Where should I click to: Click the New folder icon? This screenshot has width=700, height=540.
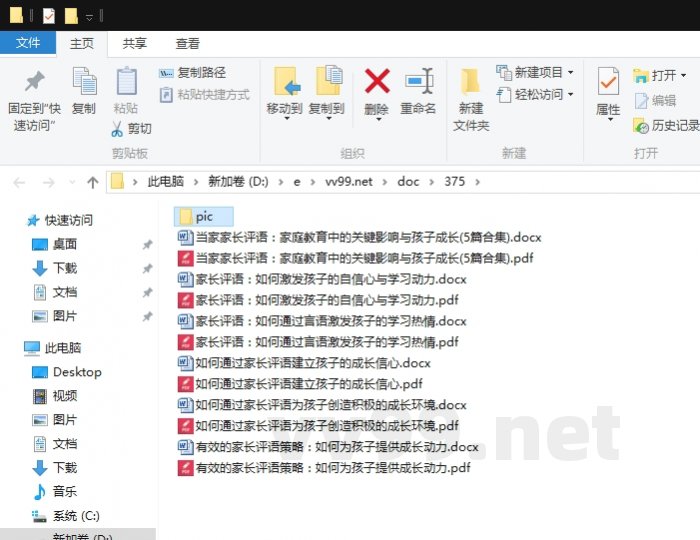click(471, 81)
